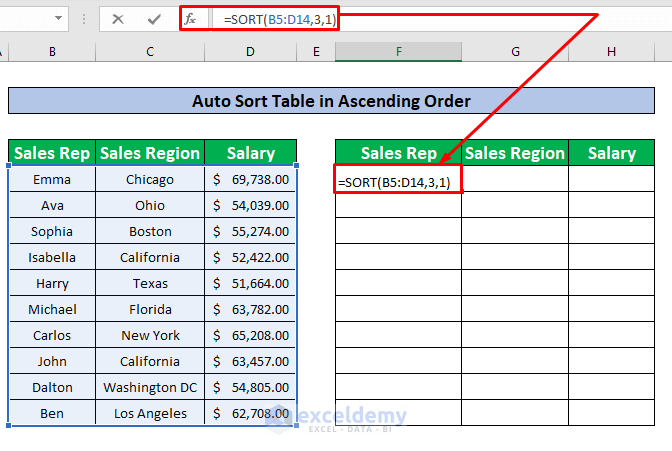Select column C header
The width and height of the screenshot is (672, 451).
tap(150, 51)
